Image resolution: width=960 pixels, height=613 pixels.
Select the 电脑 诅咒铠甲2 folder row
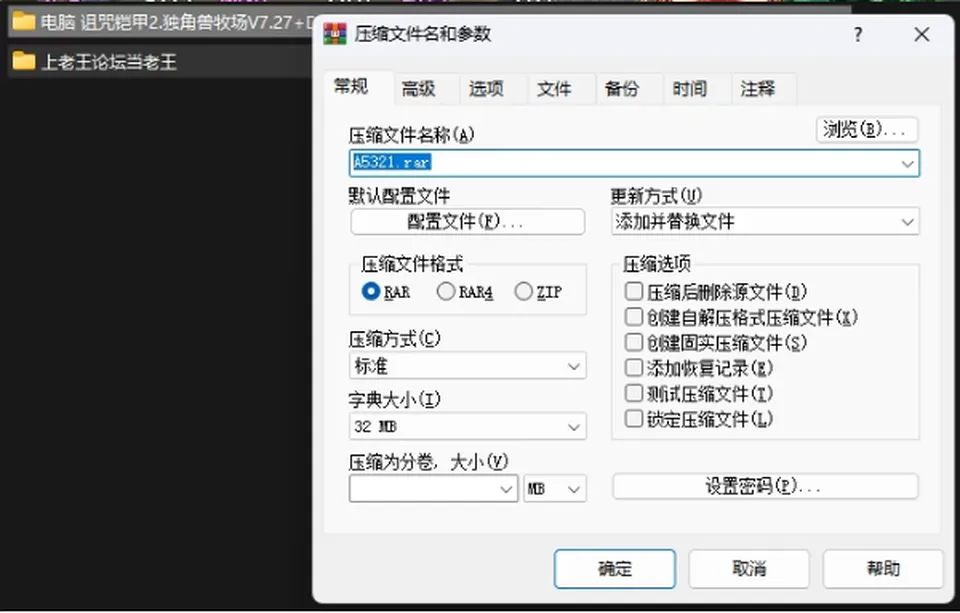coord(159,22)
